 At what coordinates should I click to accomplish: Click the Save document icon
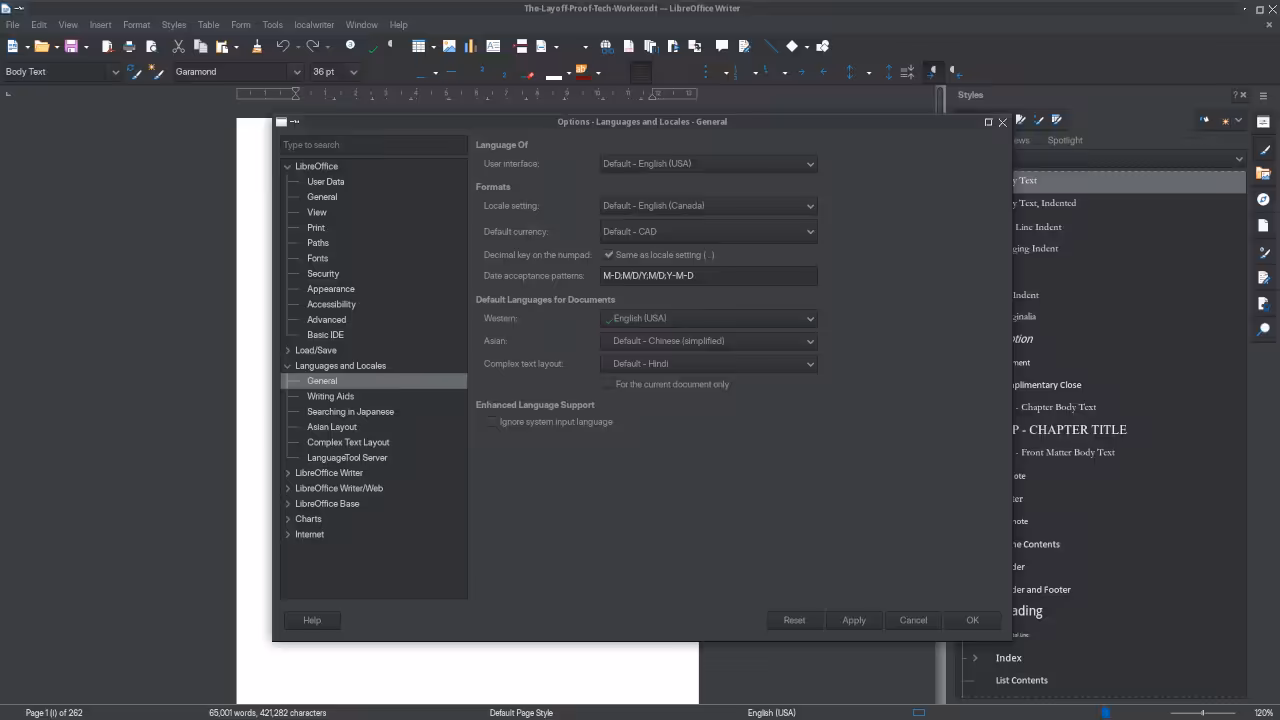(71, 46)
